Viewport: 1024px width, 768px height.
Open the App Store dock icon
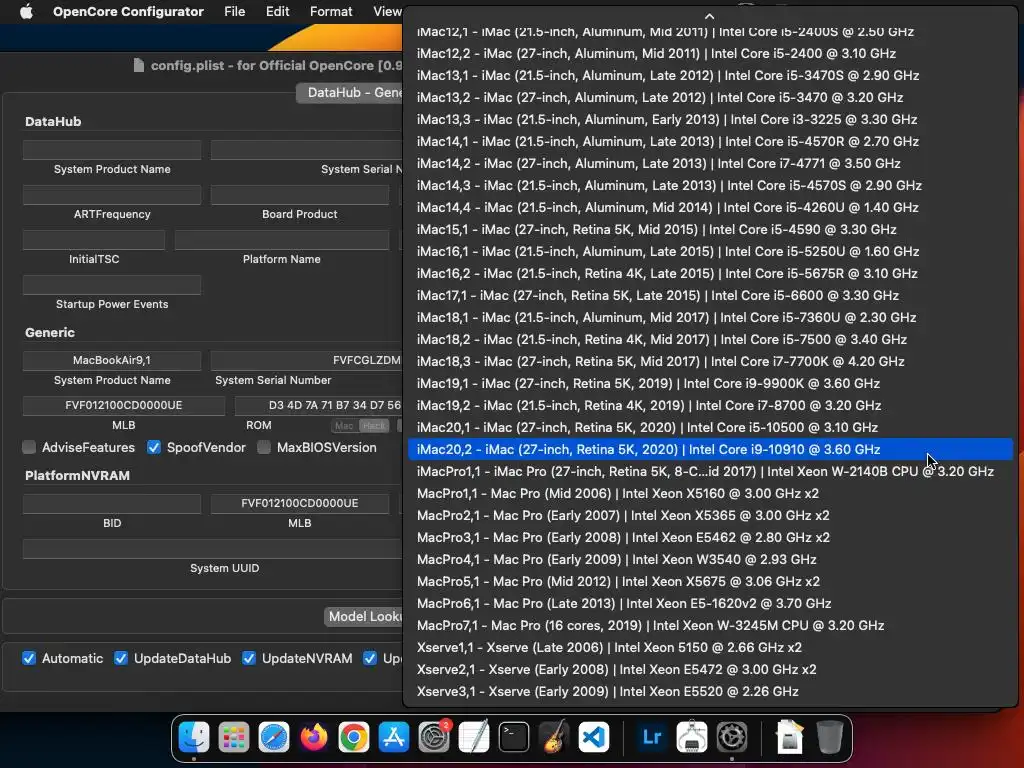click(x=394, y=737)
